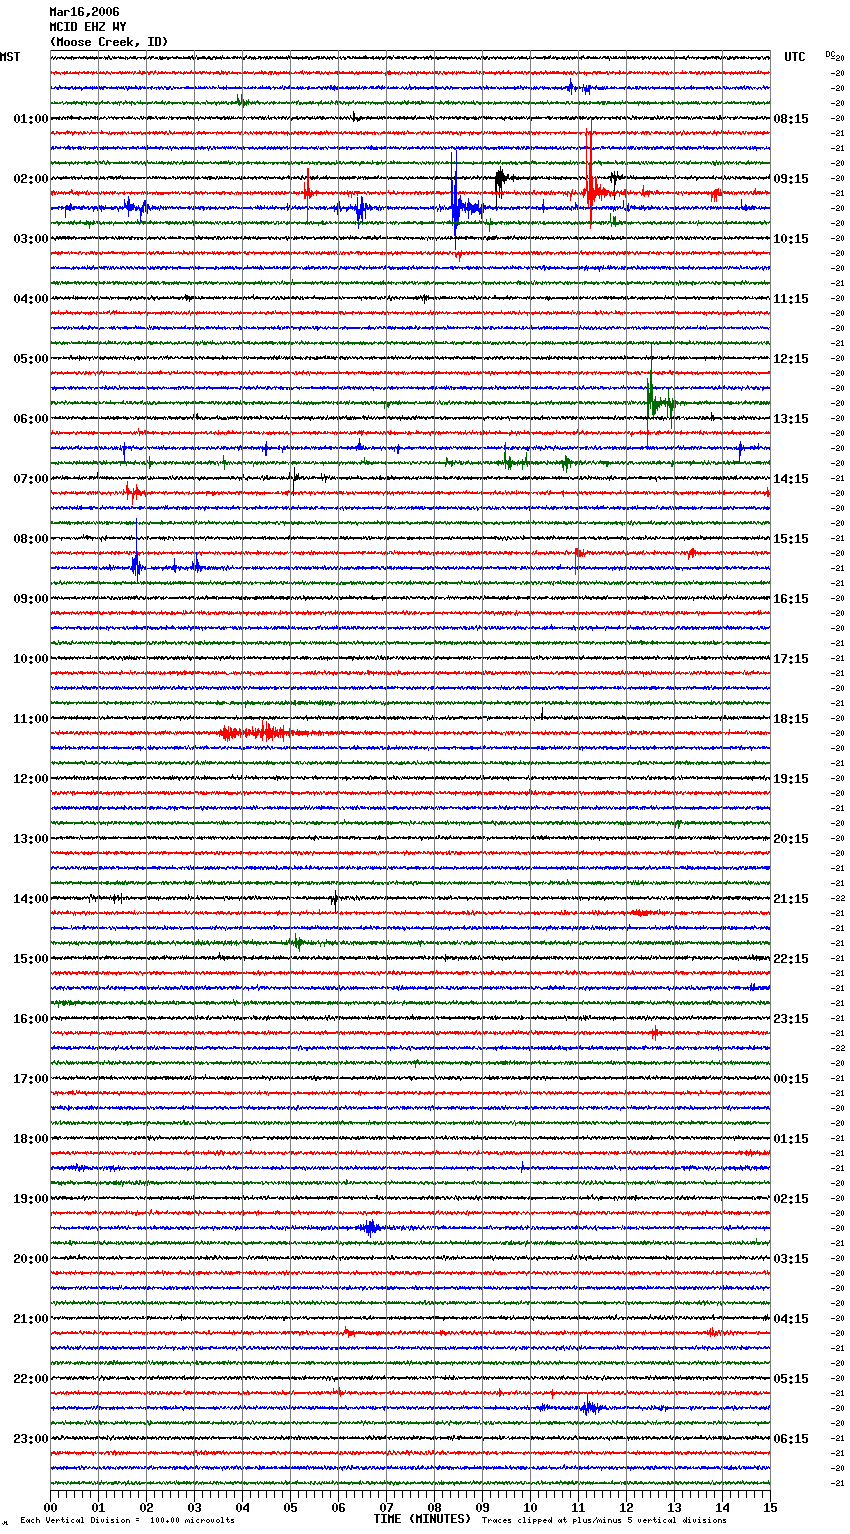The height and width of the screenshot is (1534, 850).
Task: Select the 08:00 MST time label
Action: pyautogui.click(x=30, y=539)
